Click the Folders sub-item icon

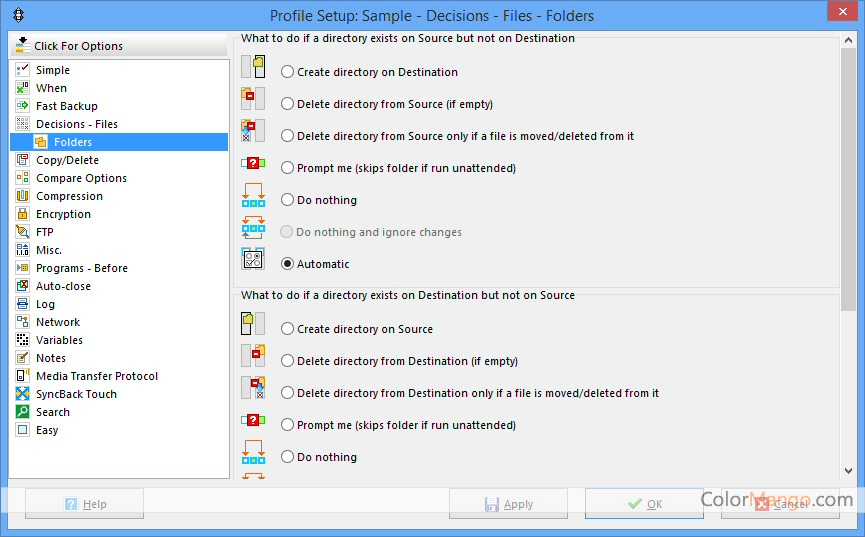[41, 142]
